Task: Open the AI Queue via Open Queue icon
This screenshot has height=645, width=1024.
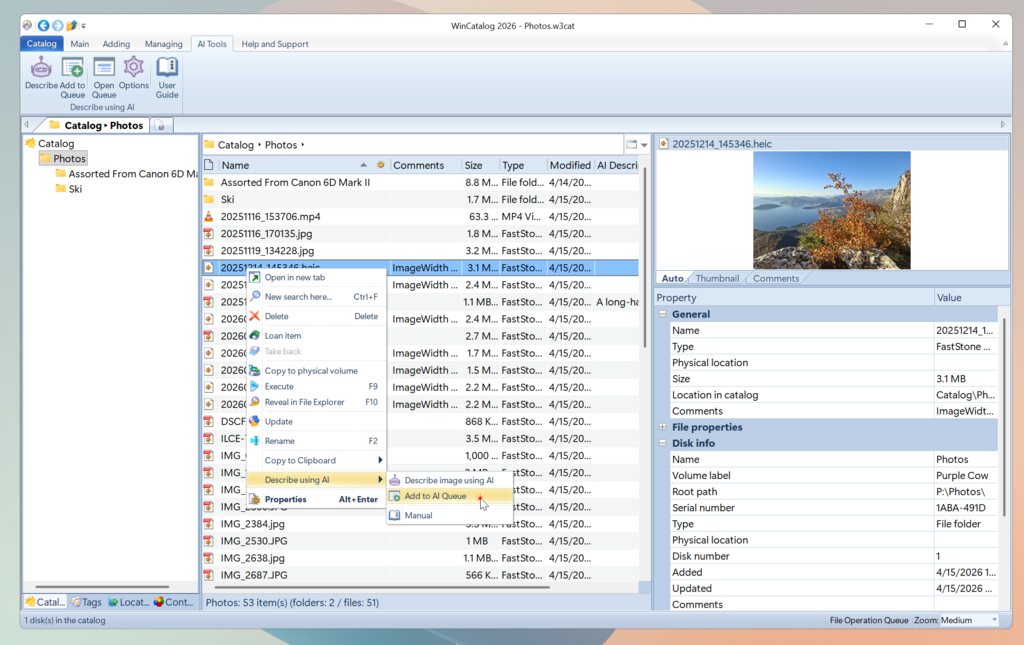Action: tap(104, 69)
